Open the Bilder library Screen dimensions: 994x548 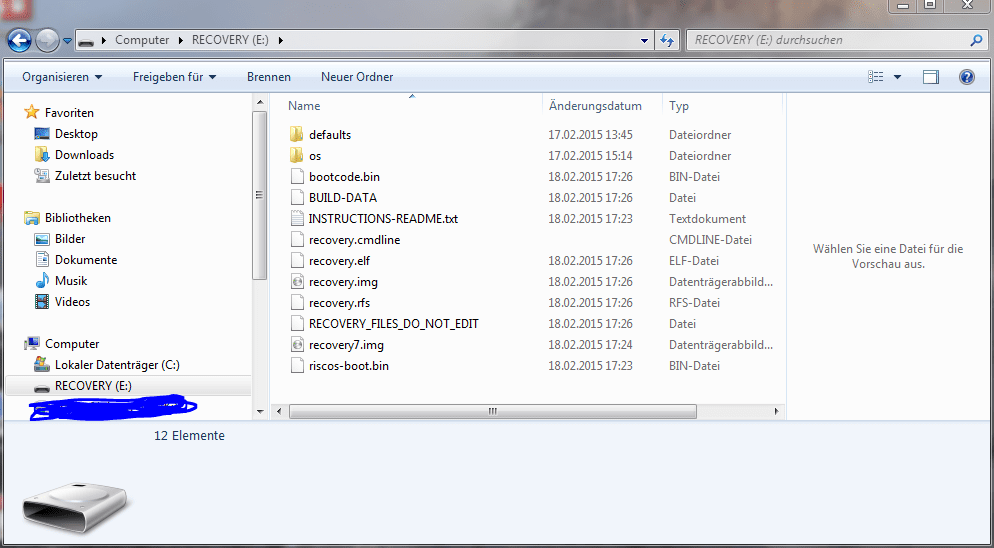70,238
